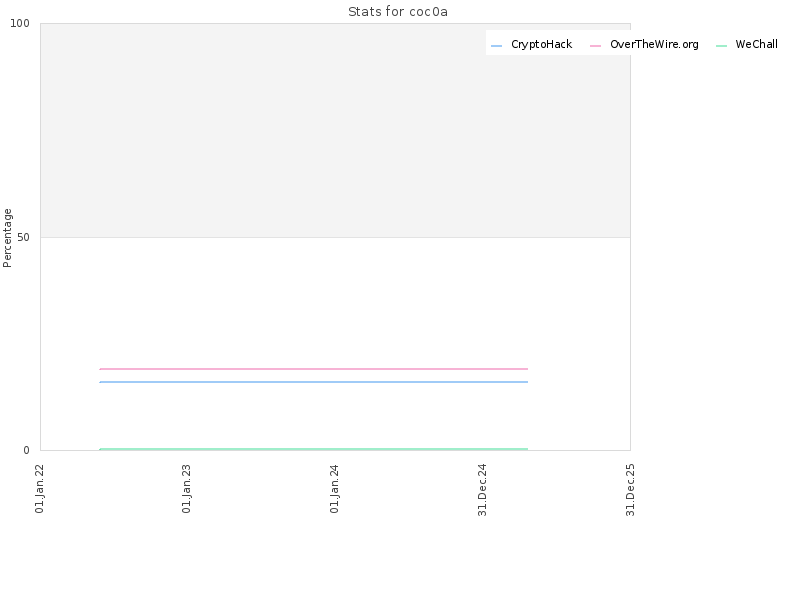Click the 01.Jan.22 x-axis label
This screenshot has width=800, height=600.
[40, 489]
